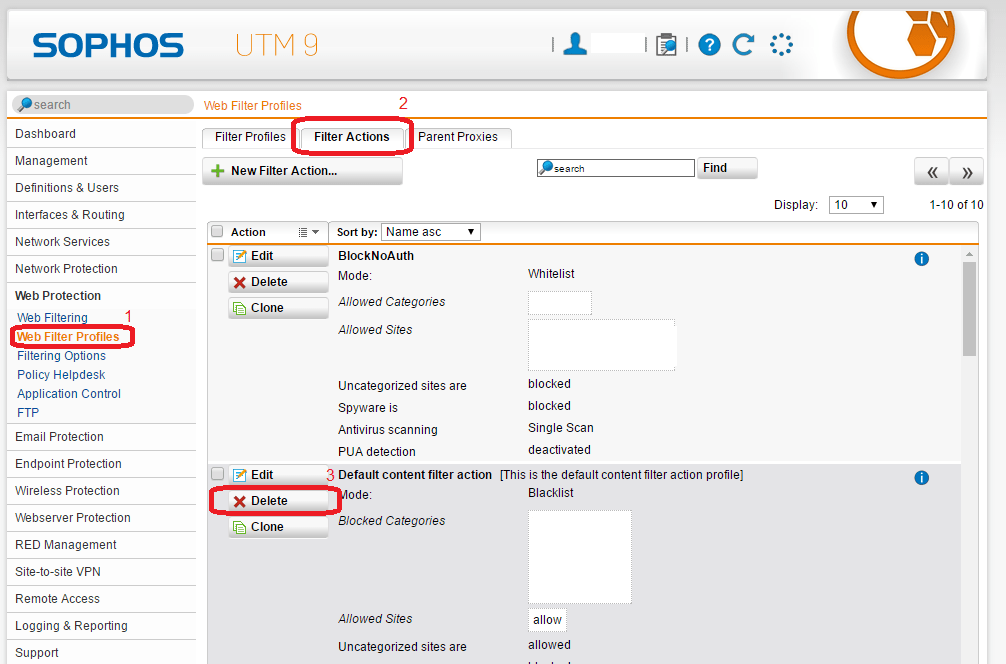Check the BlockNoAuth row checkbox

(x=217, y=255)
